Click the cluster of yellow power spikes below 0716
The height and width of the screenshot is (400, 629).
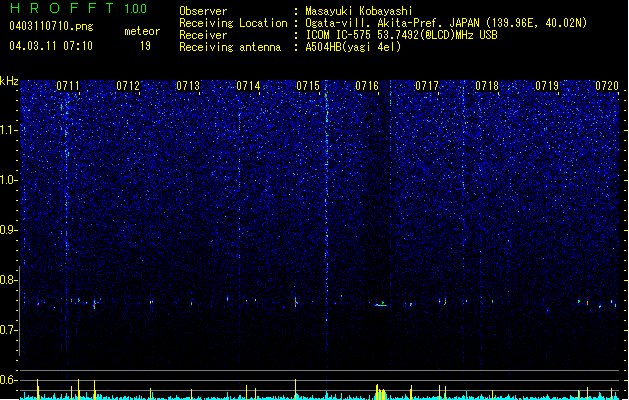pos(381,392)
